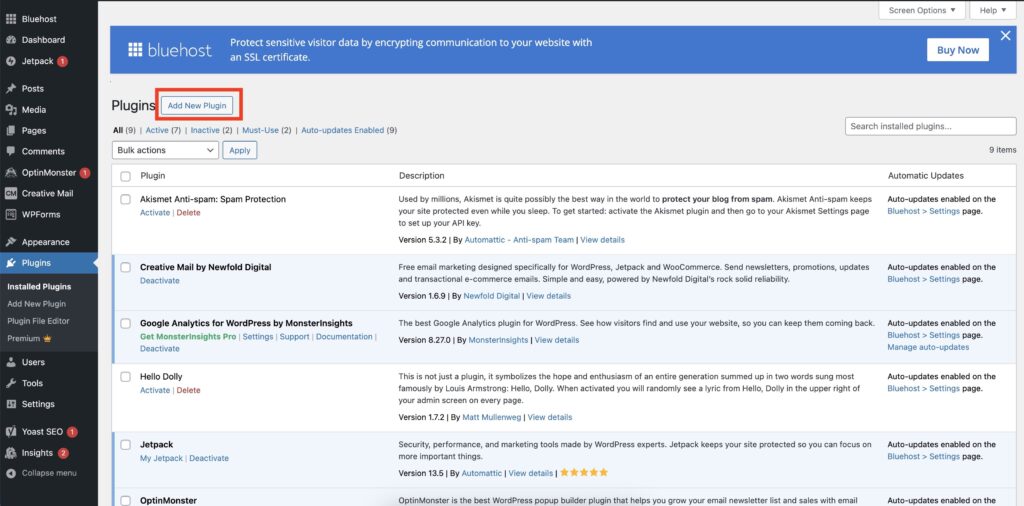
Task: Click the Automattic - Anti-spam Team link
Action: pyautogui.click(x=519, y=240)
